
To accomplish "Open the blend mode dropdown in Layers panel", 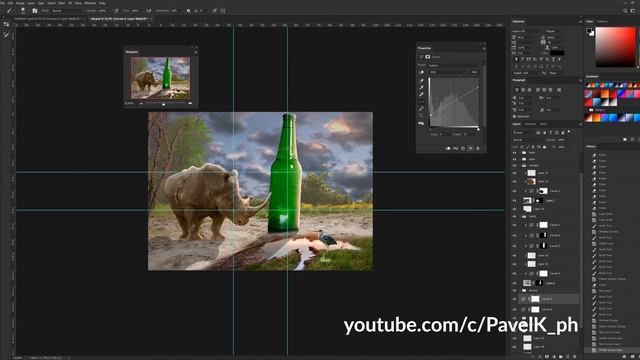I will [529, 140].
